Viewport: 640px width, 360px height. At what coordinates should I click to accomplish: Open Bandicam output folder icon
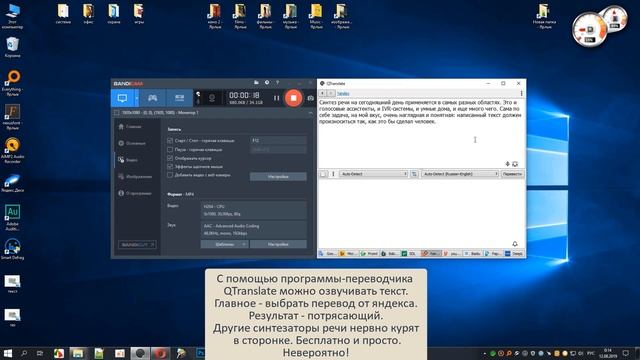(256, 82)
